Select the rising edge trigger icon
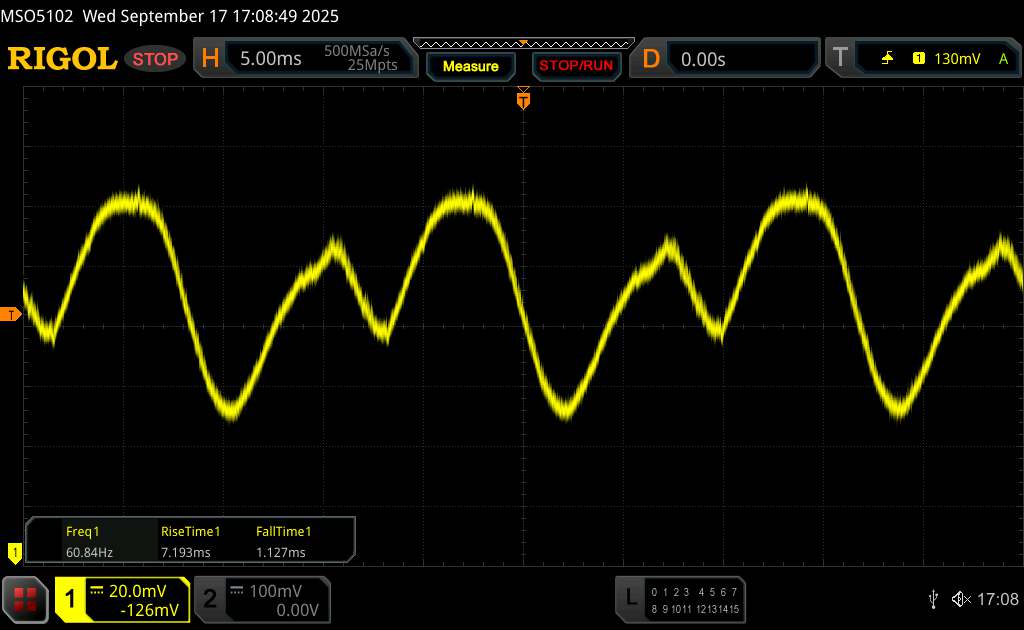The image size is (1024, 630). pos(887,59)
